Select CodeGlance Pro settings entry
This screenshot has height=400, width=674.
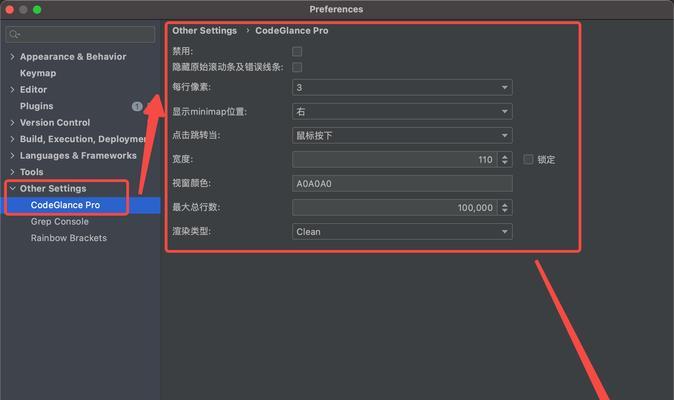[x=65, y=205]
